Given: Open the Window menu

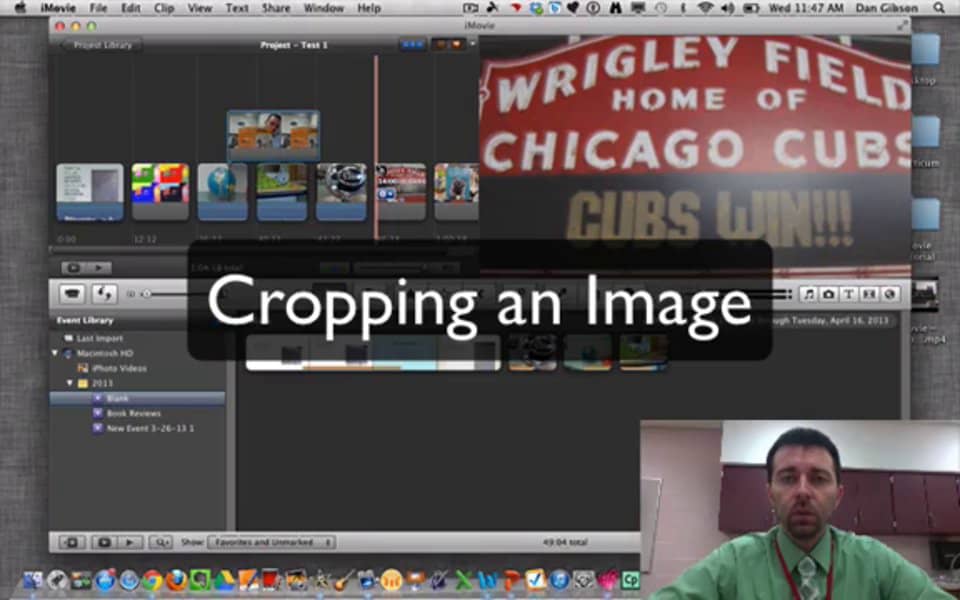Looking at the screenshot, I should click(324, 8).
